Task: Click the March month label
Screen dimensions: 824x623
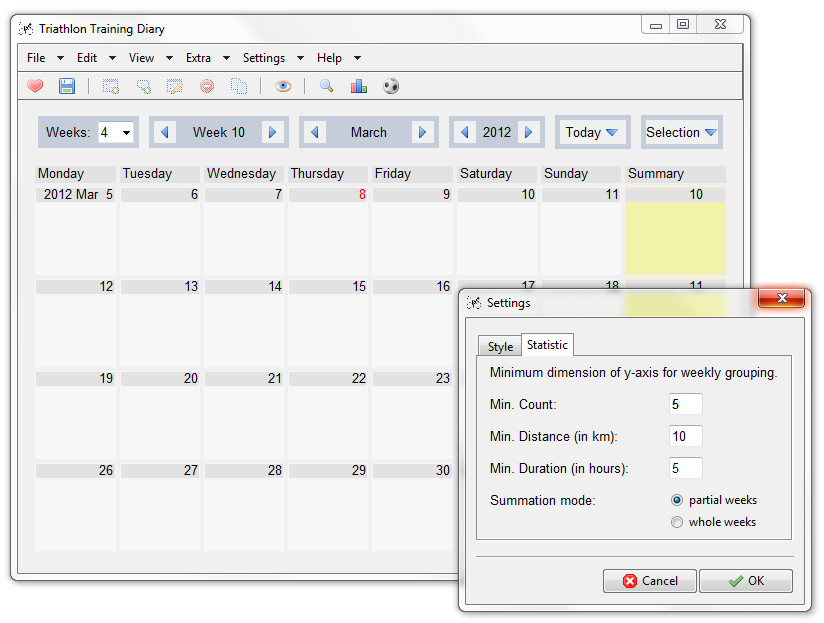Action: pos(368,132)
